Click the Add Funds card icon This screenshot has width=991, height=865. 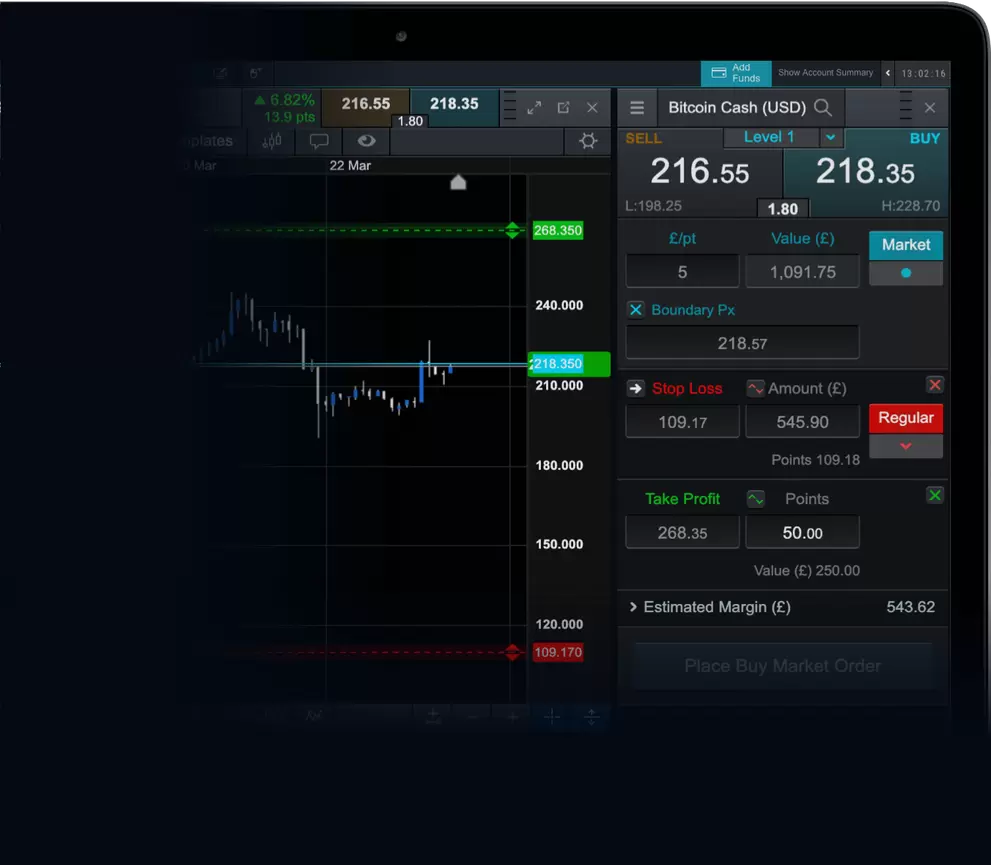click(x=716, y=73)
